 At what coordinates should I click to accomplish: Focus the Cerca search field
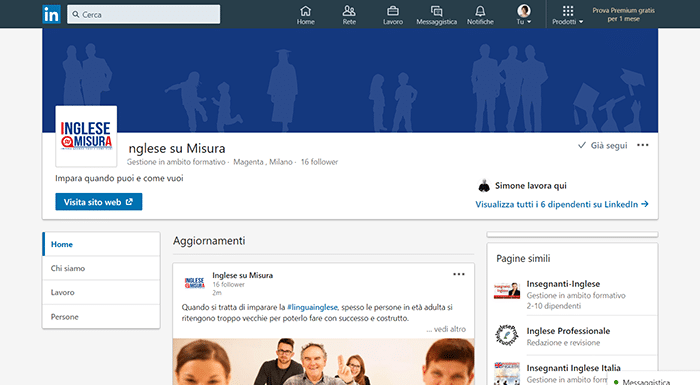[x=144, y=14]
